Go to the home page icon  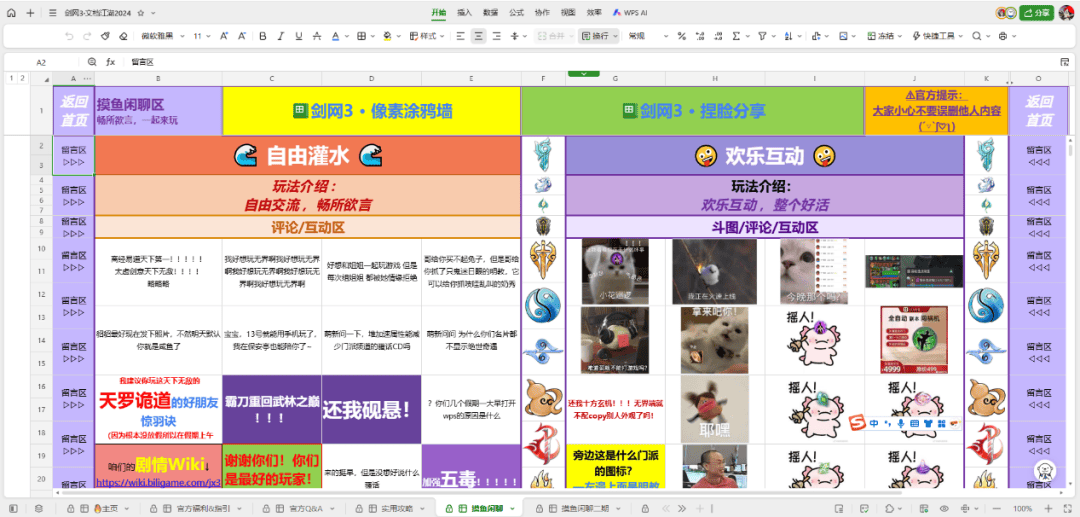[x=12, y=12]
